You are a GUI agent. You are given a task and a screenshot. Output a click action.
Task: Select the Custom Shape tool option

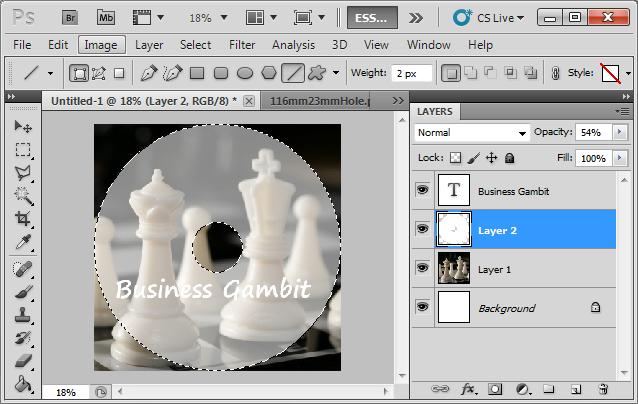point(318,73)
